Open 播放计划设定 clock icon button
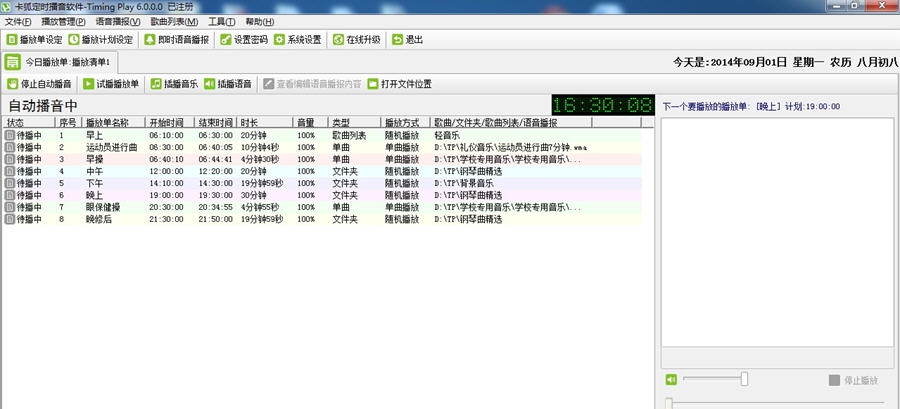The image size is (900, 409). pos(100,40)
